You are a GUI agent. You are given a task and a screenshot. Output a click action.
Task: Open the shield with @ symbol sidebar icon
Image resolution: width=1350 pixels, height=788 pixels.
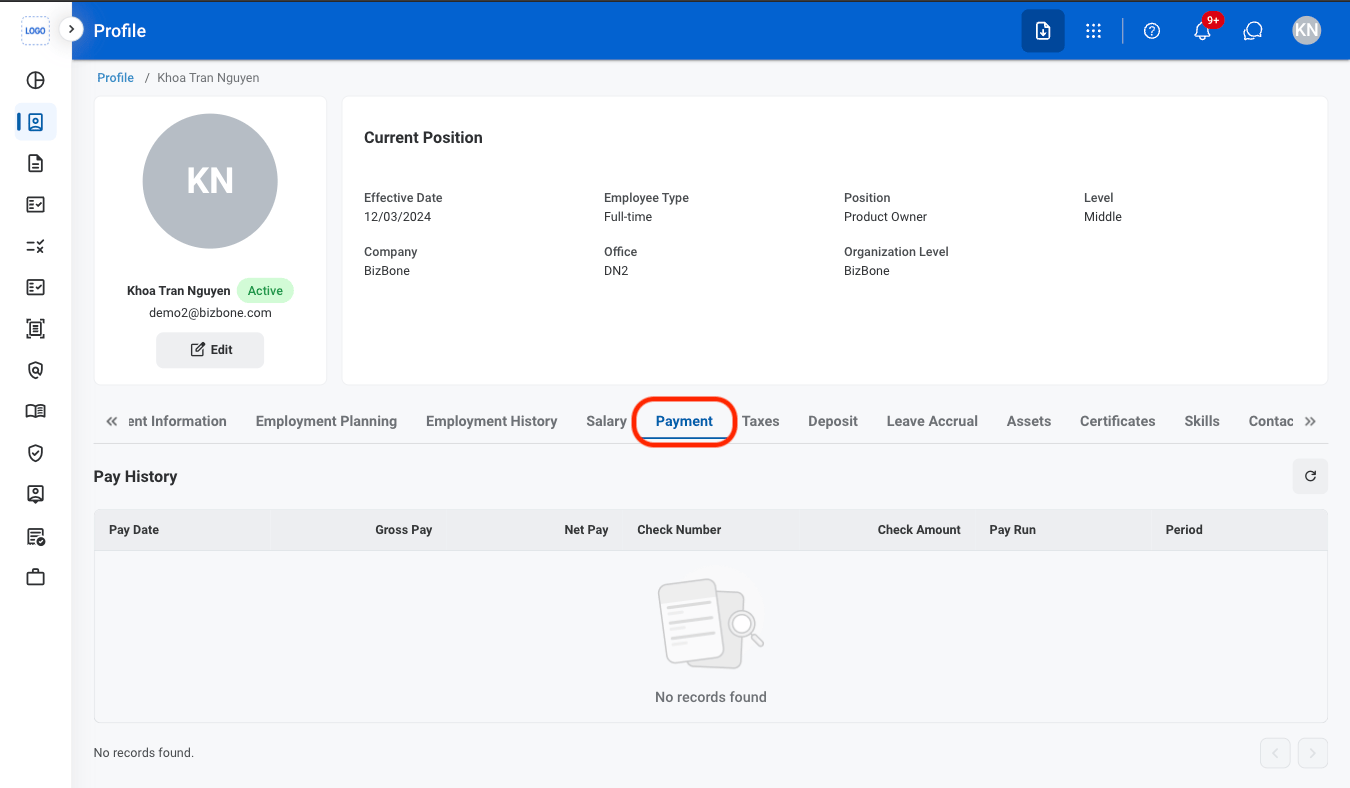coord(35,370)
